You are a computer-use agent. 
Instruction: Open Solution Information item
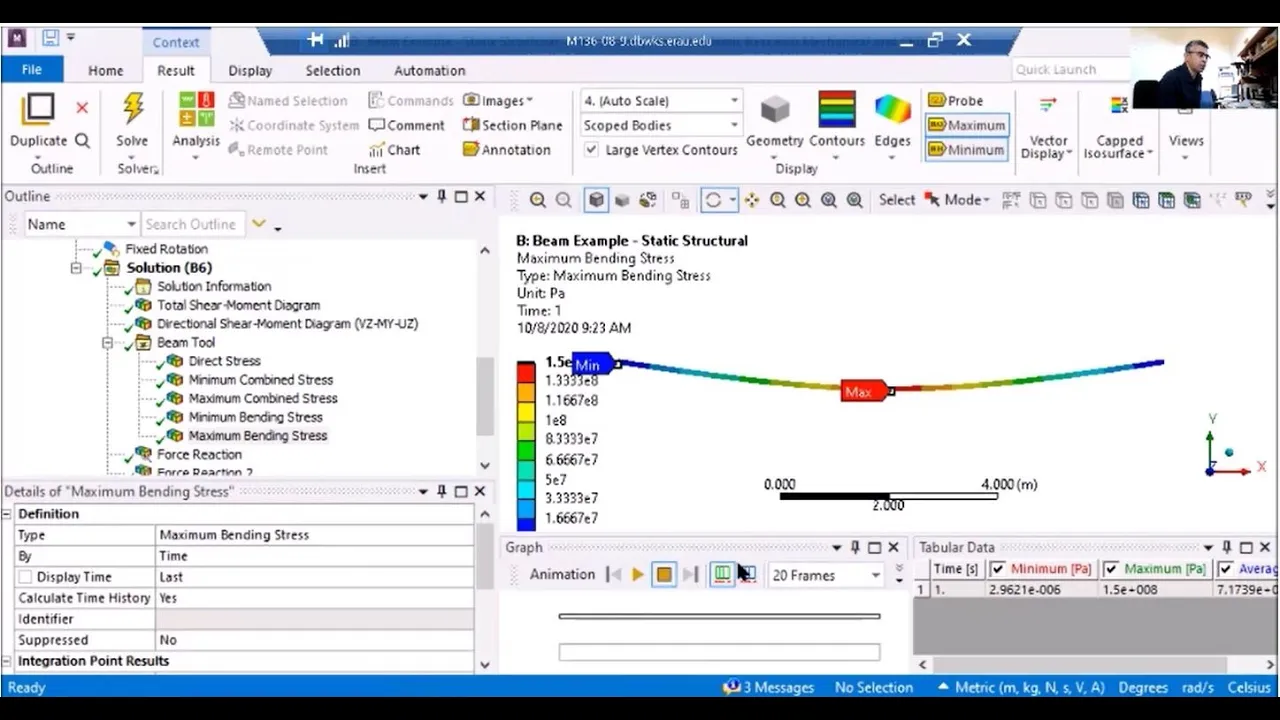click(x=213, y=286)
